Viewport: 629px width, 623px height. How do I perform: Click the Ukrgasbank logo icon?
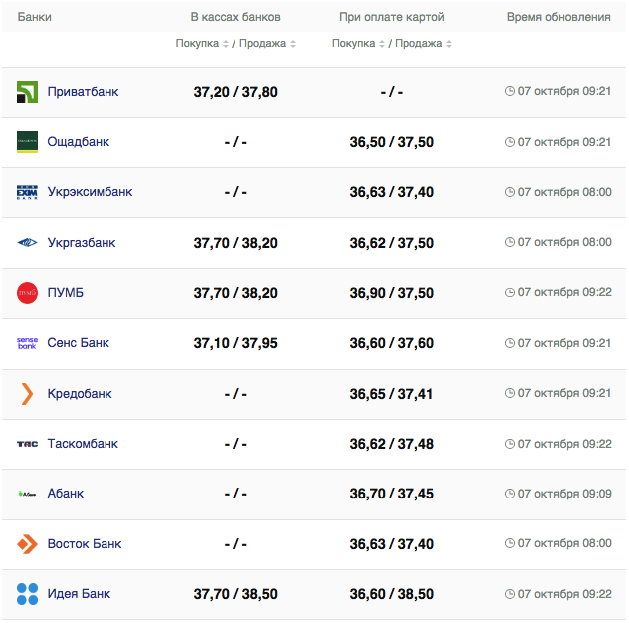pyautogui.click(x=27, y=242)
